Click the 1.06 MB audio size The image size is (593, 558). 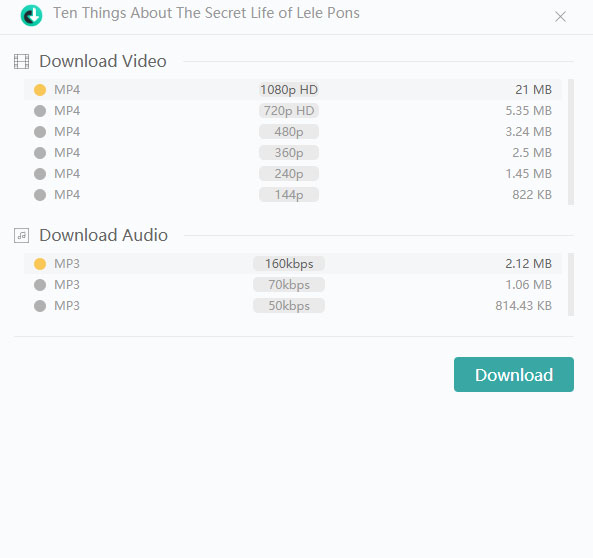(529, 284)
